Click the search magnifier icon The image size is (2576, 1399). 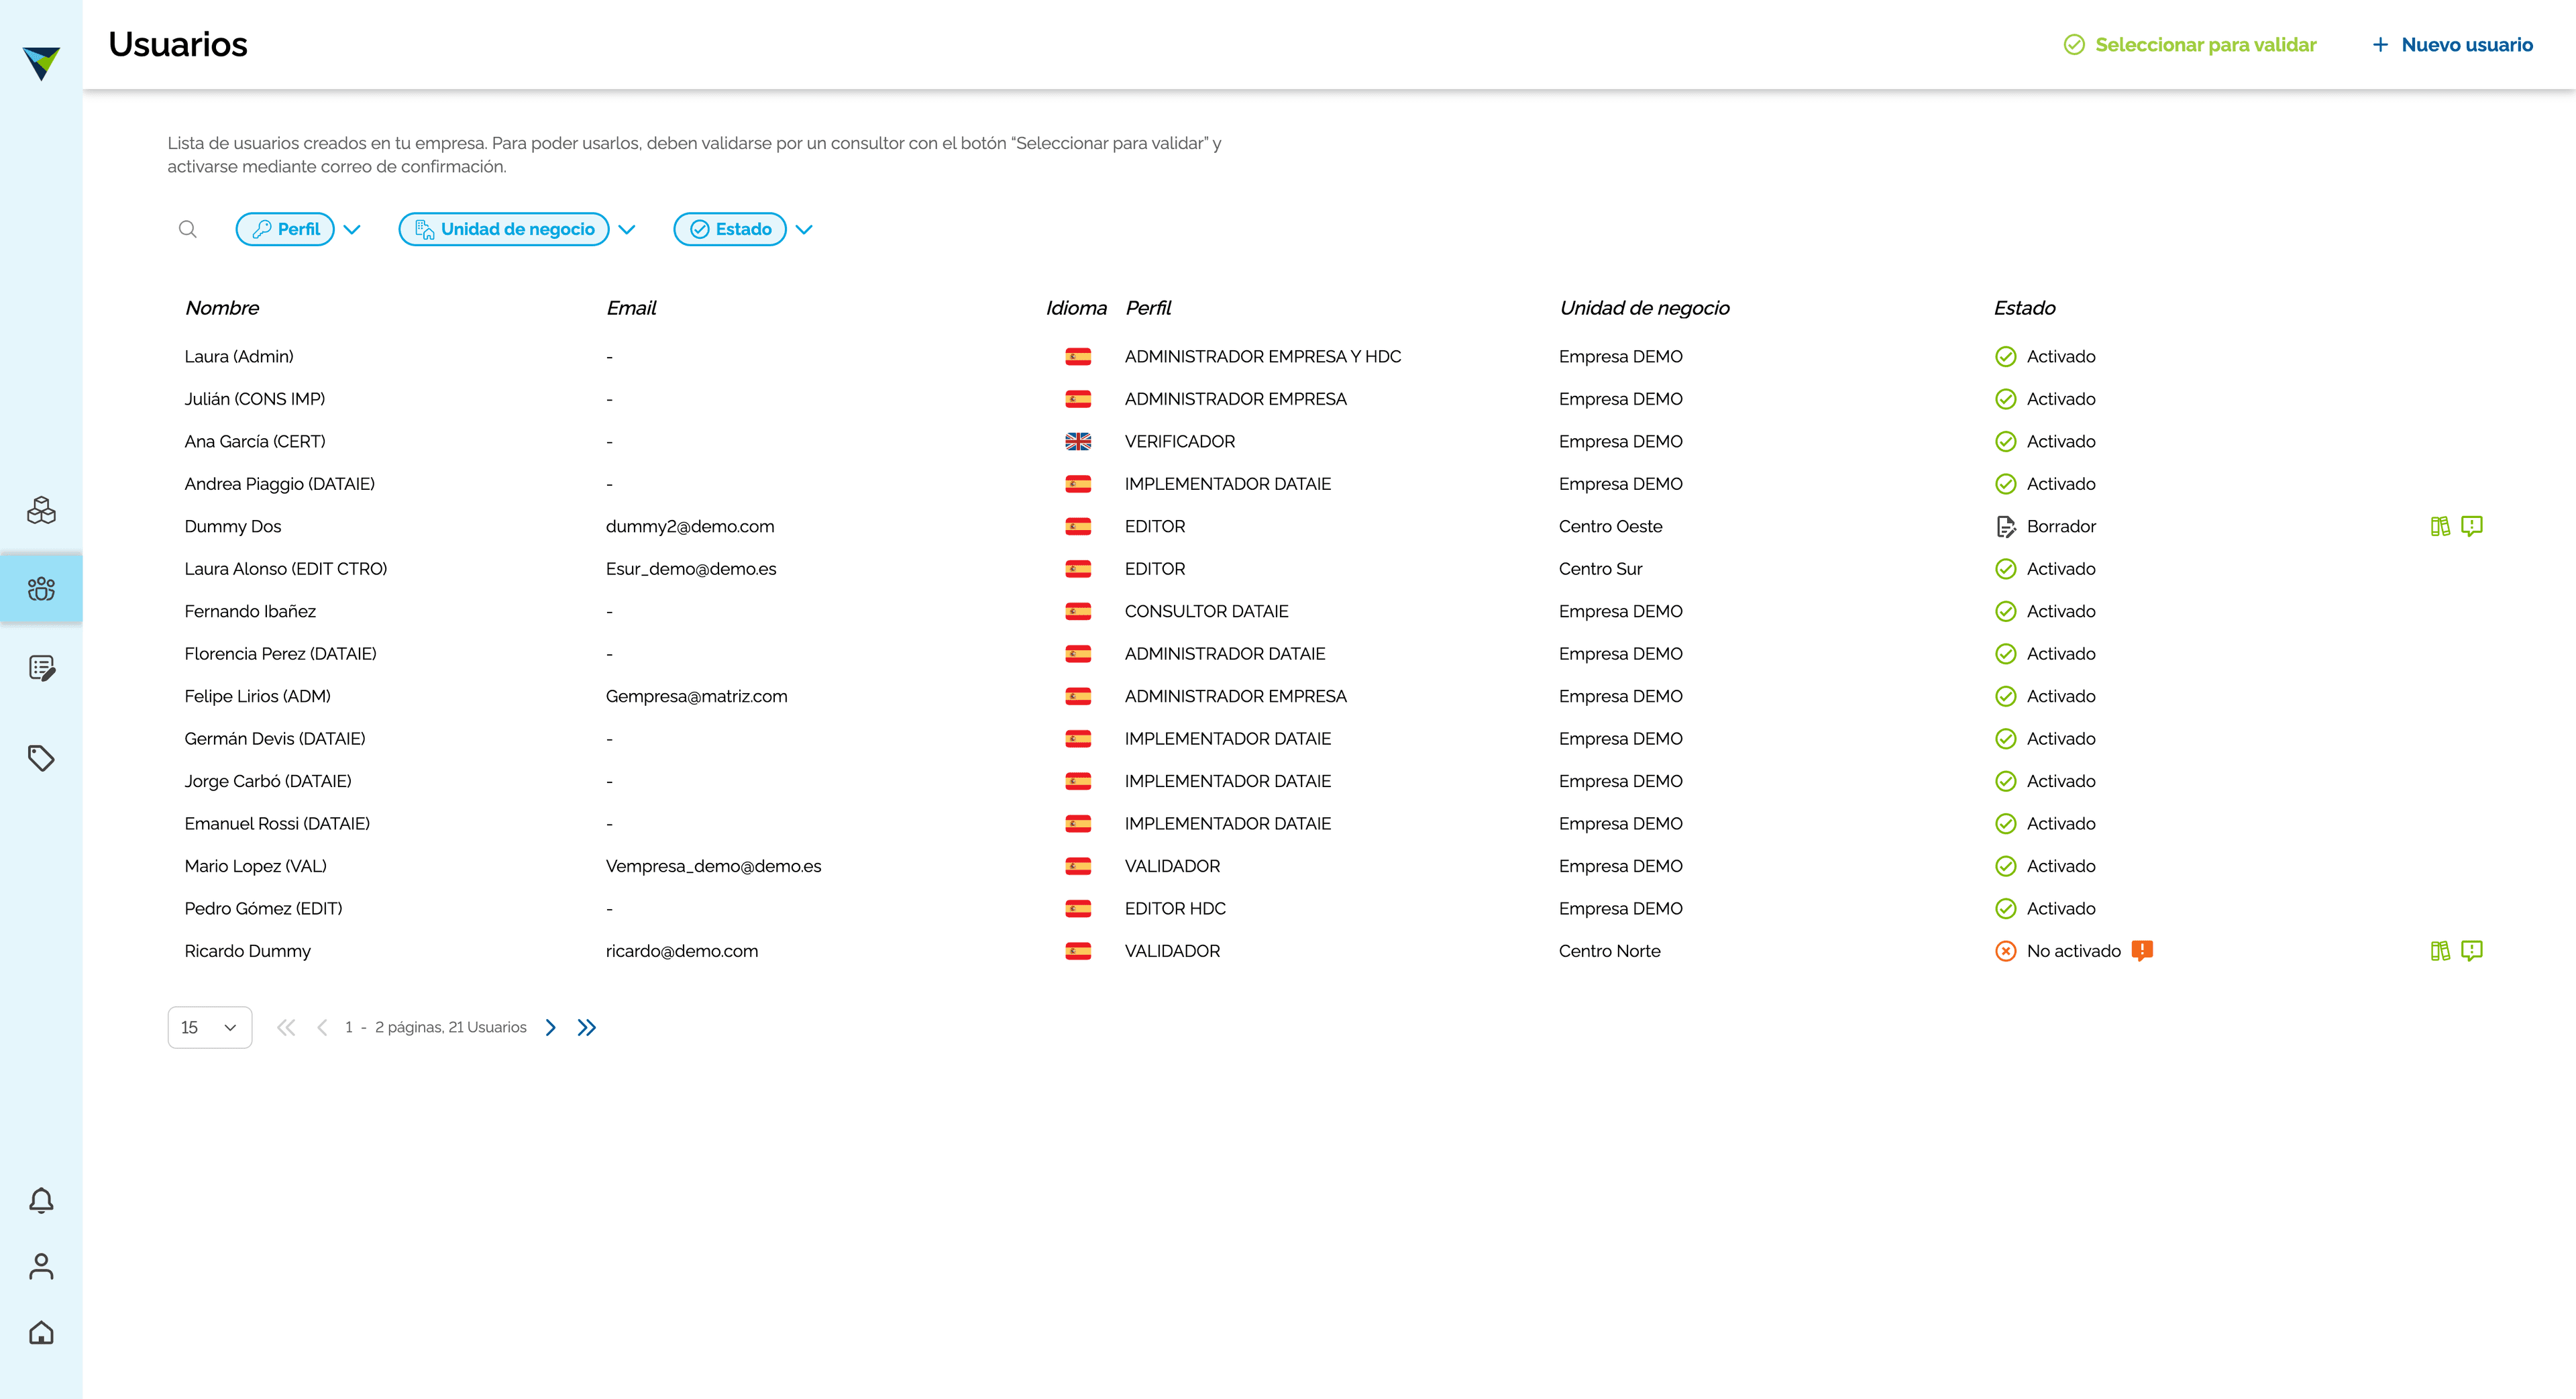(x=187, y=229)
